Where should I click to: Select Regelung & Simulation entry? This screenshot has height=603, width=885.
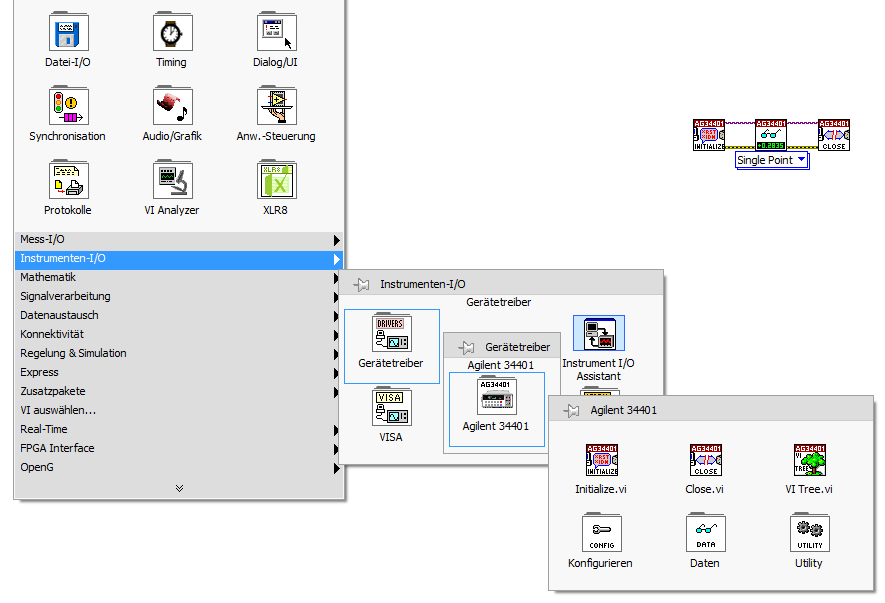178,354
